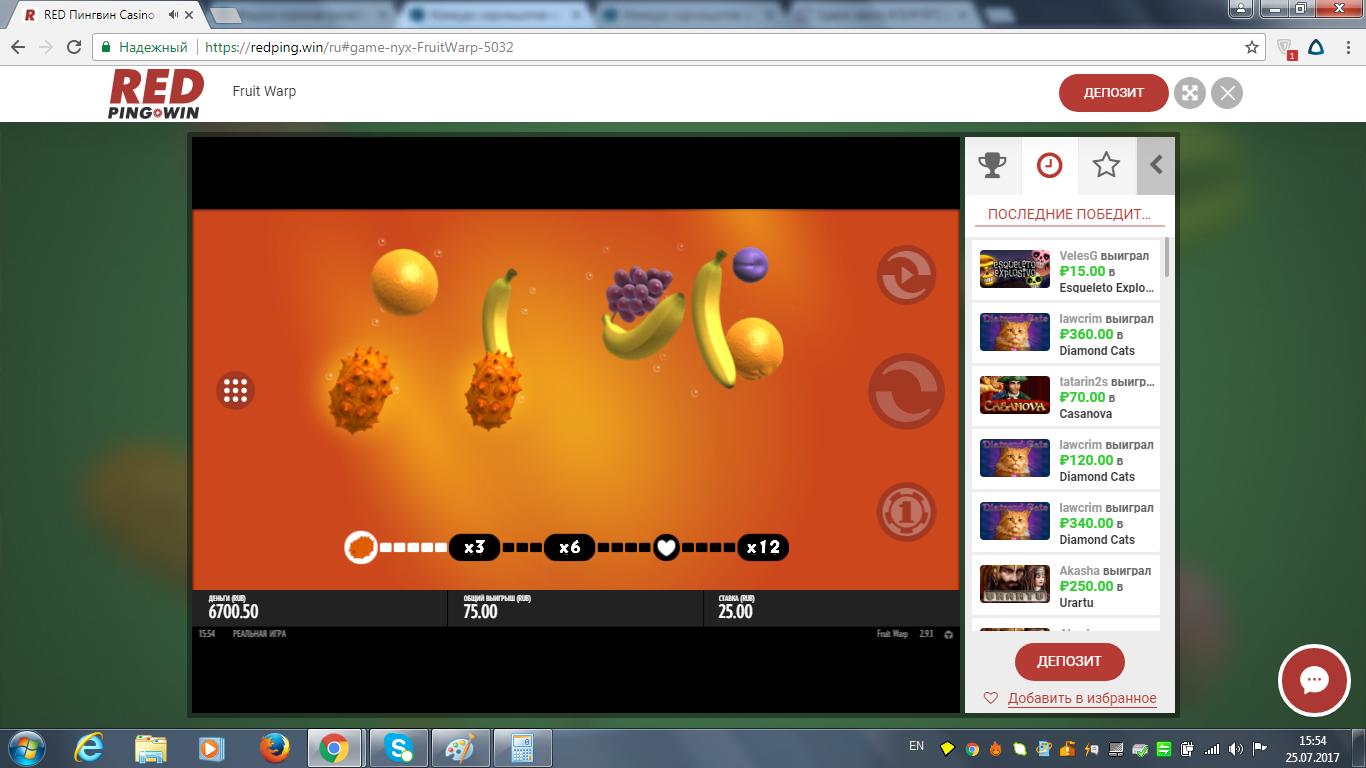This screenshot has width=1366, height=768.
Task: Select the RED Пингвин Casino tab
Action: (105, 15)
